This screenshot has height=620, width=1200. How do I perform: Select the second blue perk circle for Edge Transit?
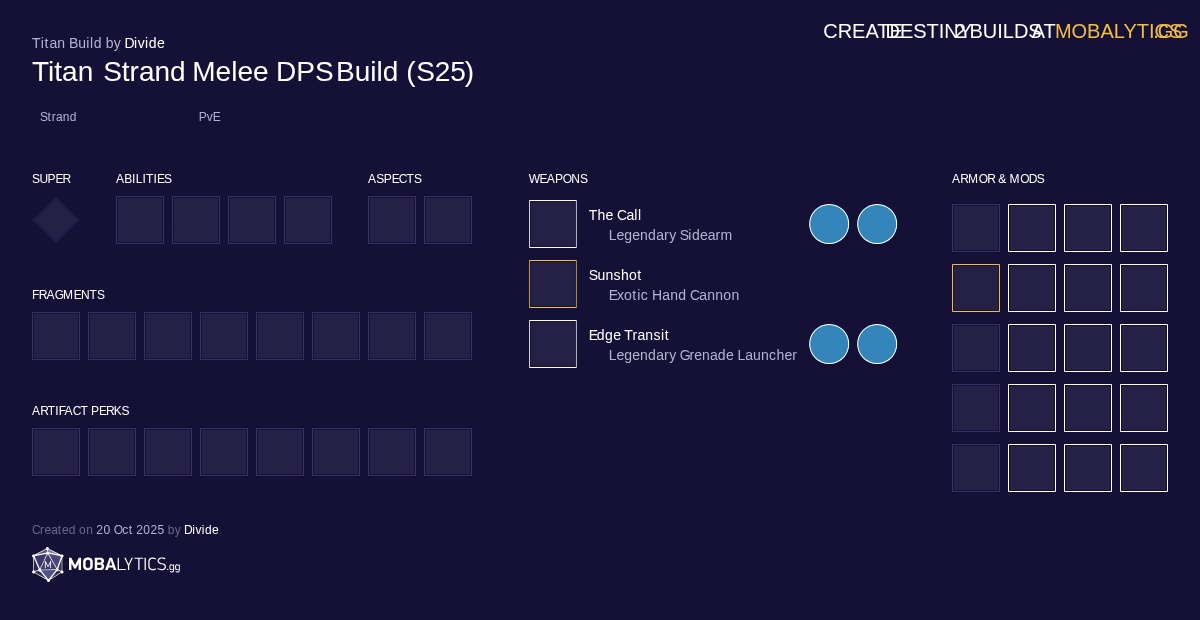coord(877,344)
